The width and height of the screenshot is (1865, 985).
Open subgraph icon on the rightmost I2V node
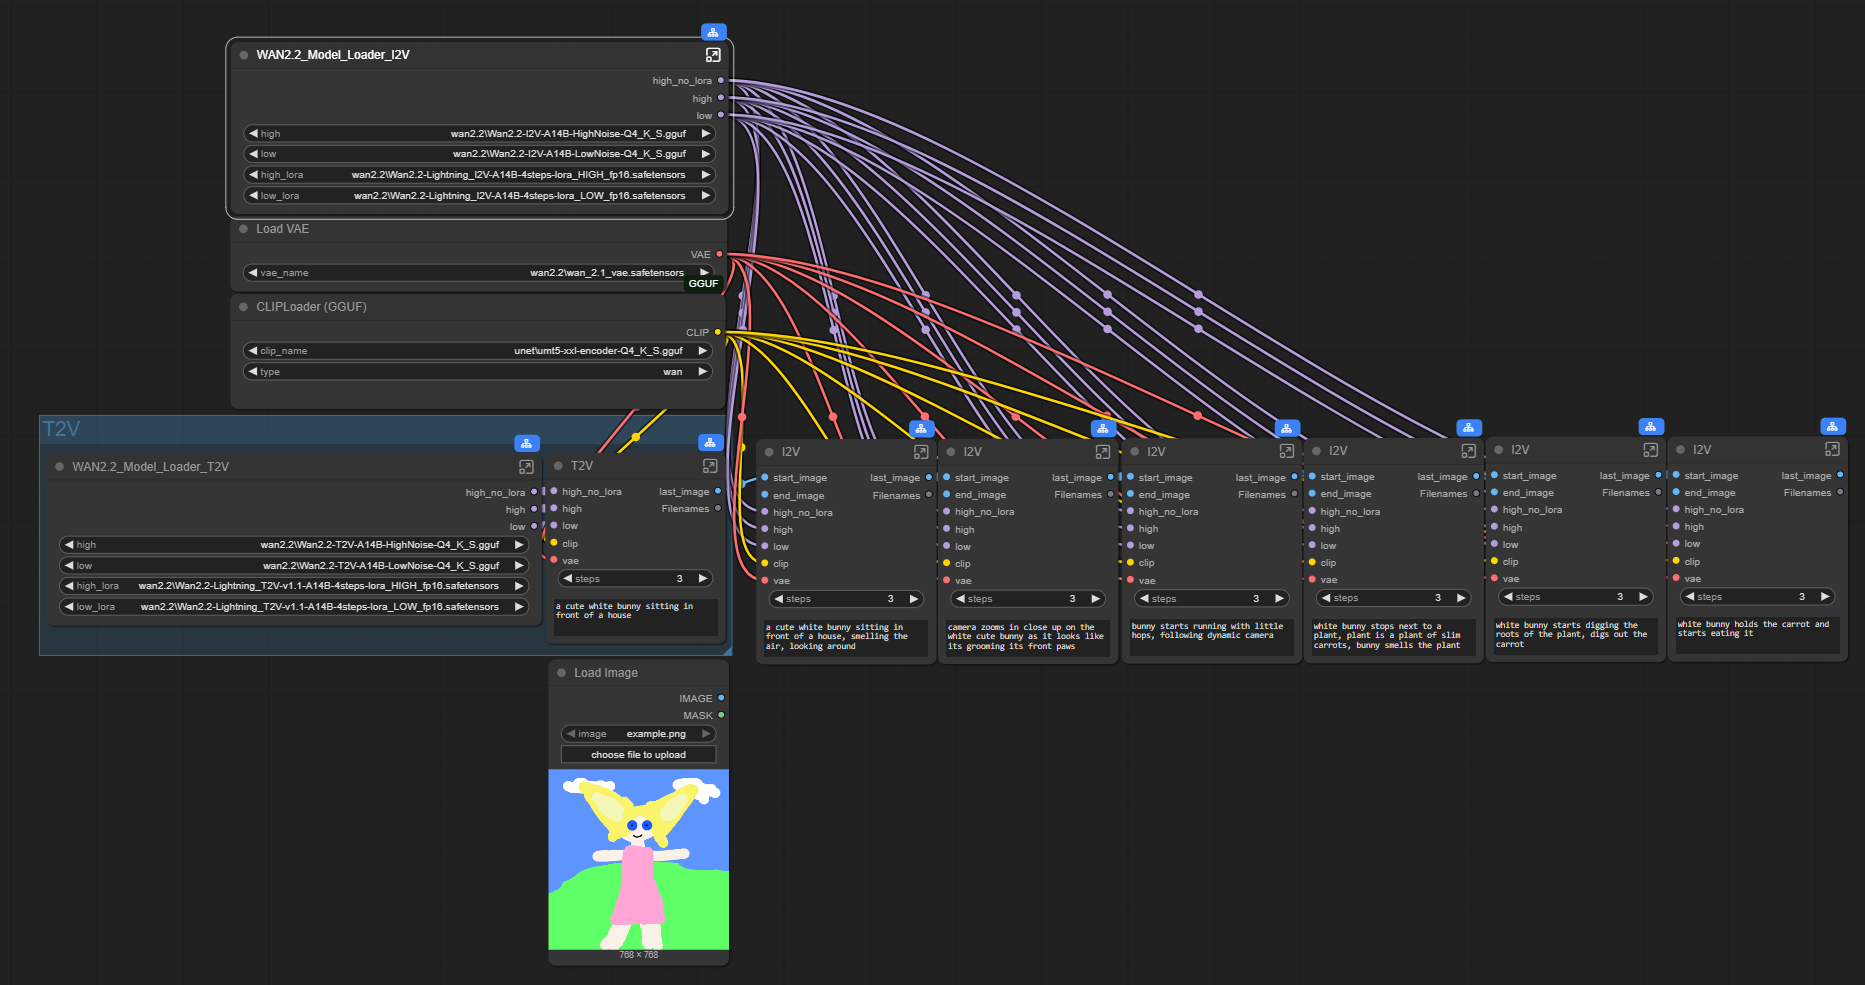1832,450
